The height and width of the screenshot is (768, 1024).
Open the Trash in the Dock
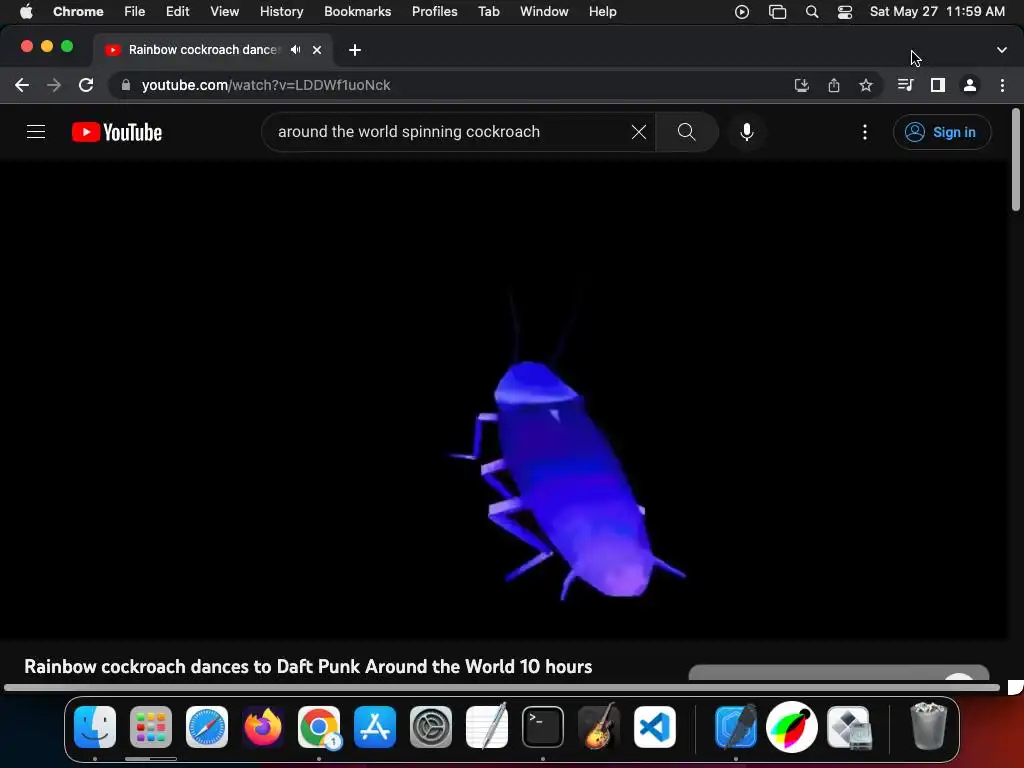[928, 727]
